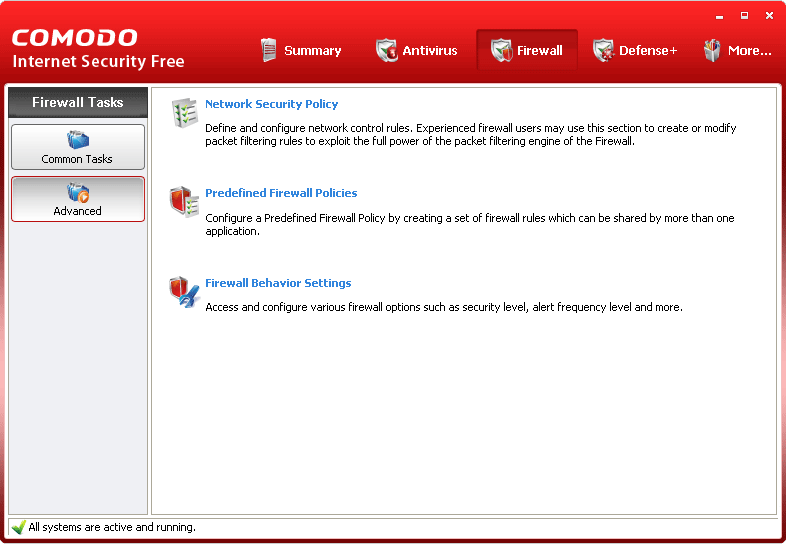The width and height of the screenshot is (786, 544).
Task: Open the Network Security Policy link
Action: 272,104
